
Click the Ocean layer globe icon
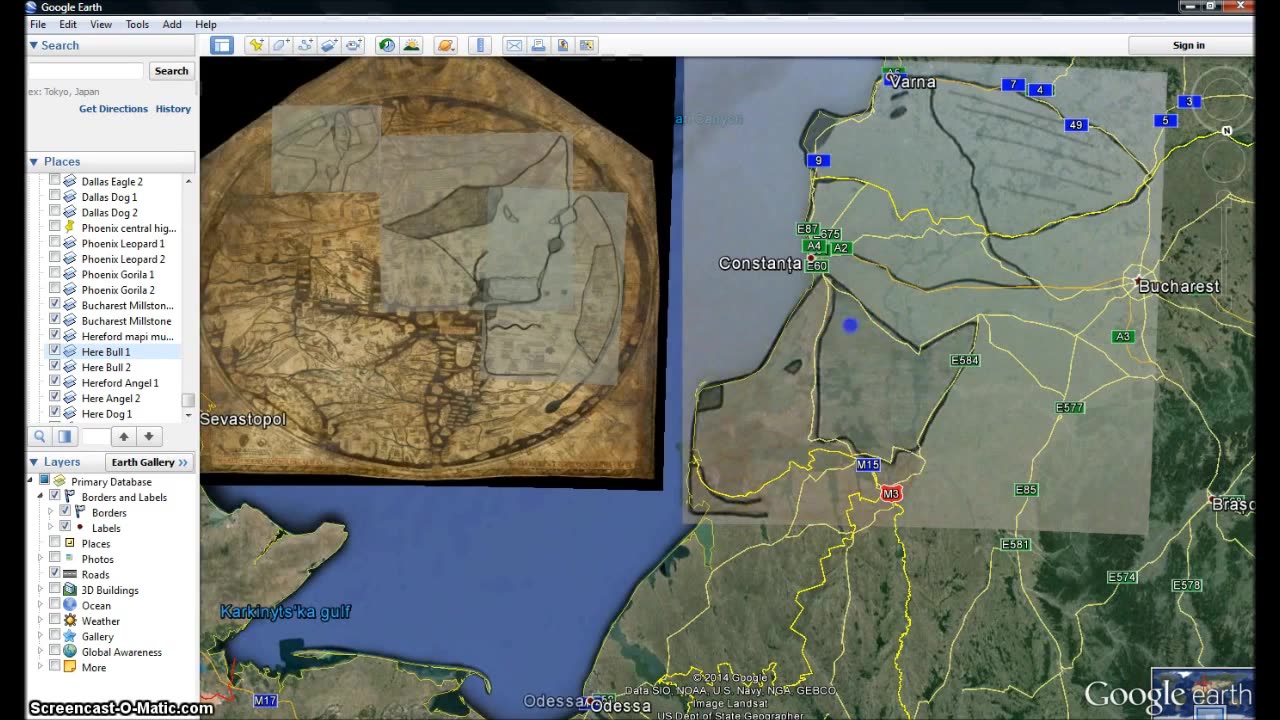(x=70, y=605)
